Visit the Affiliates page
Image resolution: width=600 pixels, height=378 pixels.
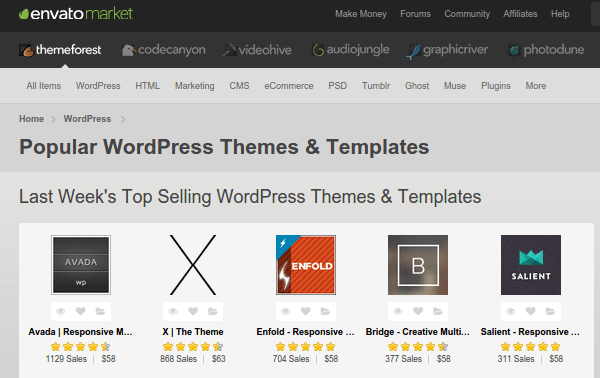pyautogui.click(x=520, y=14)
